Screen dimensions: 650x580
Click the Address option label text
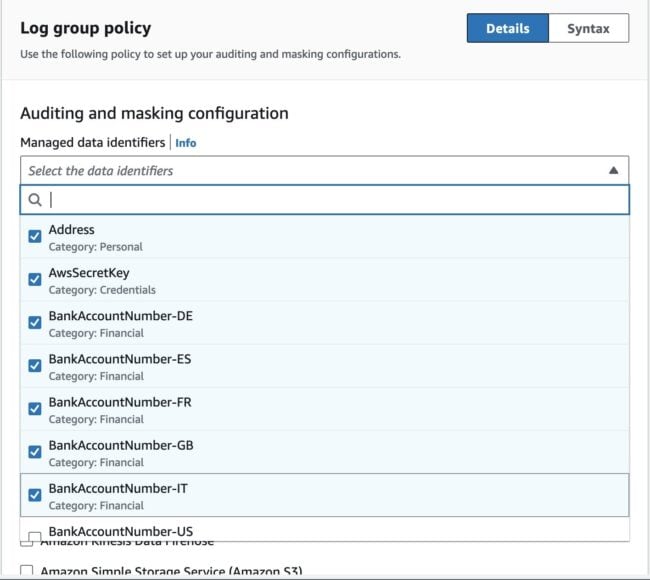(x=72, y=230)
